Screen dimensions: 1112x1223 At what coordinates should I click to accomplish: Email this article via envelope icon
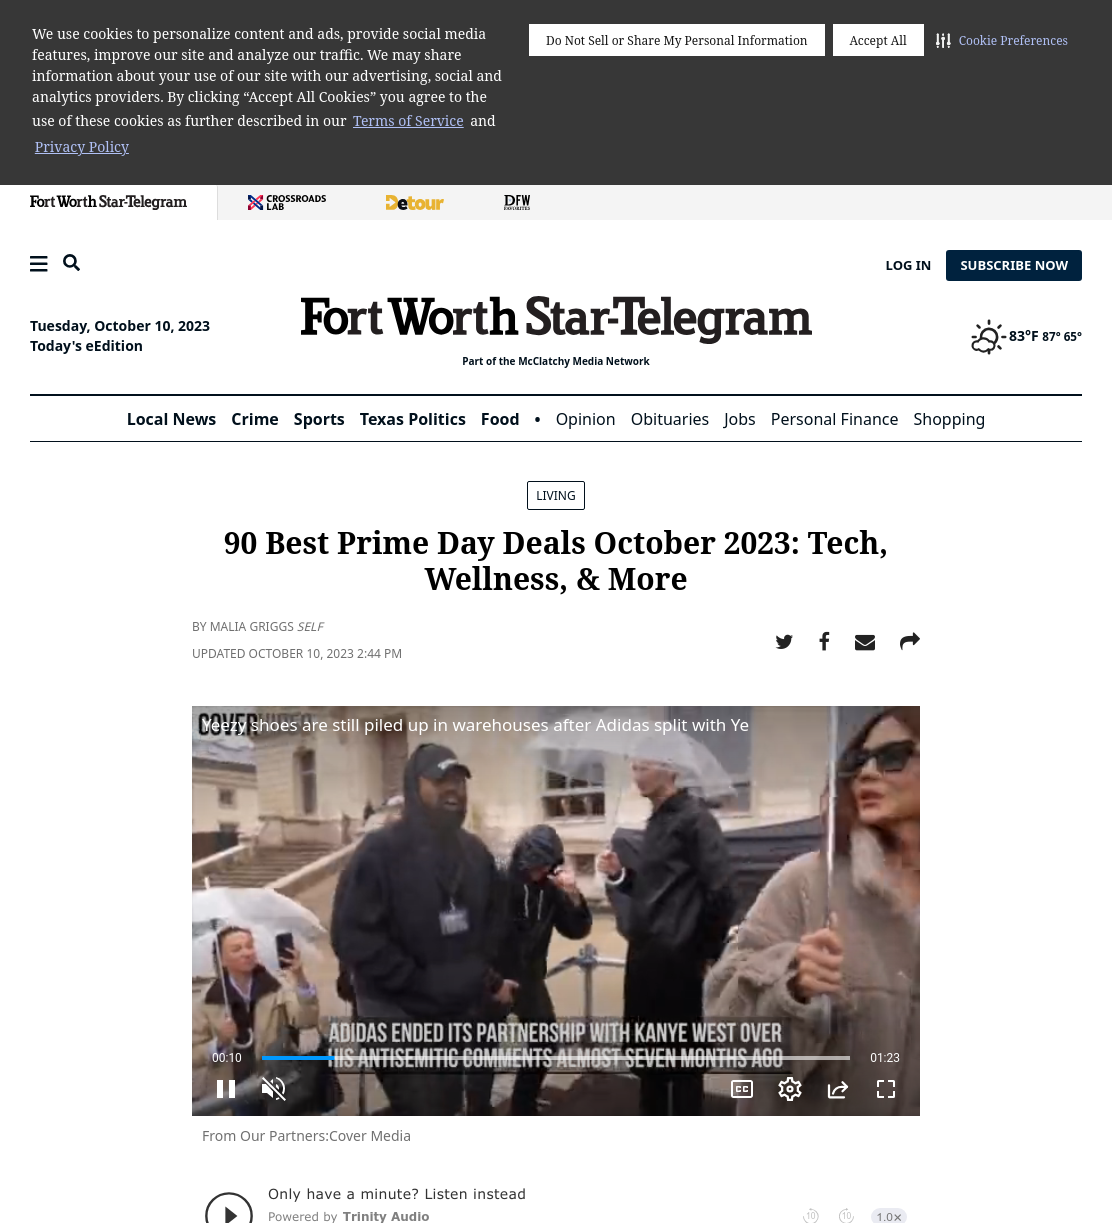coord(865,642)
